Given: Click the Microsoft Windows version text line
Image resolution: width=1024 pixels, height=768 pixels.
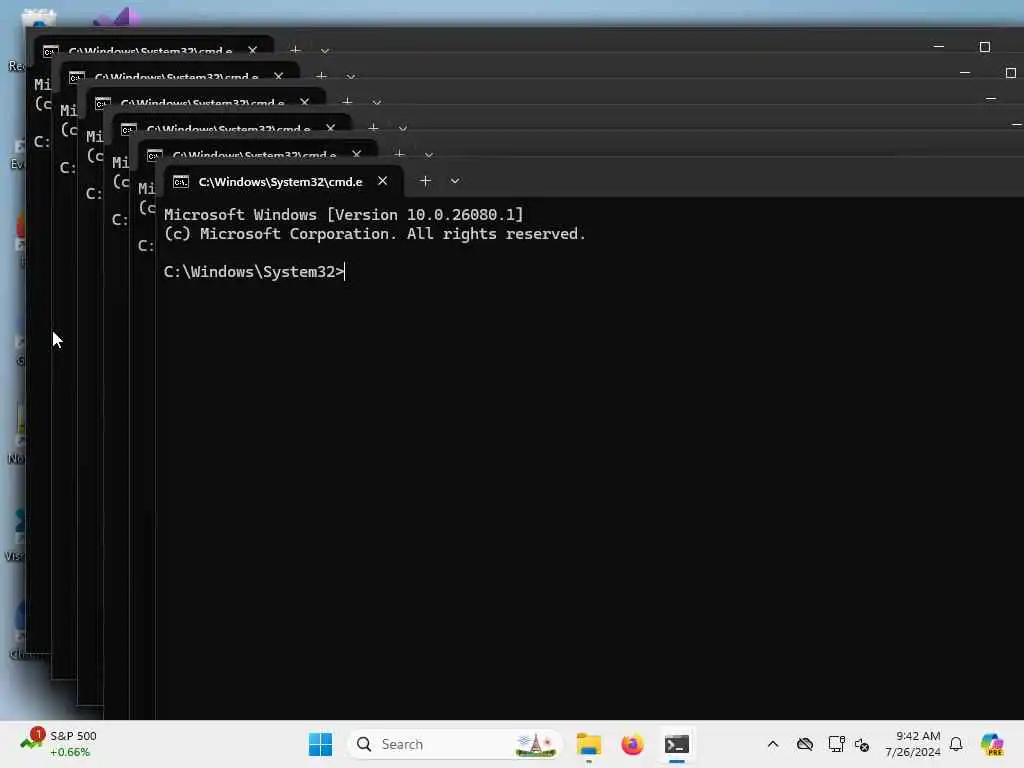Looking at the screenshot, I should (344, 215).
